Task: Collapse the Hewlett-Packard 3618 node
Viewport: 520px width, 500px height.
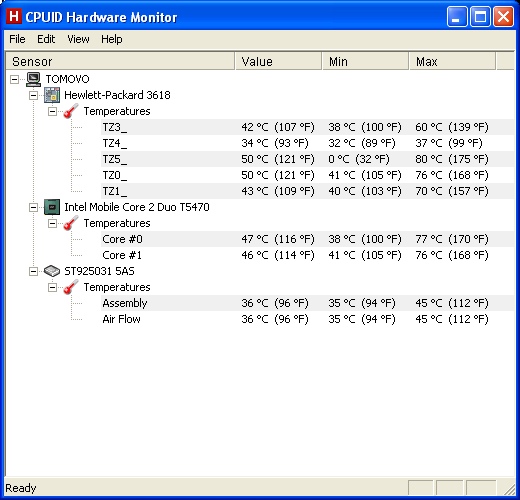Action: pos(33,95)
